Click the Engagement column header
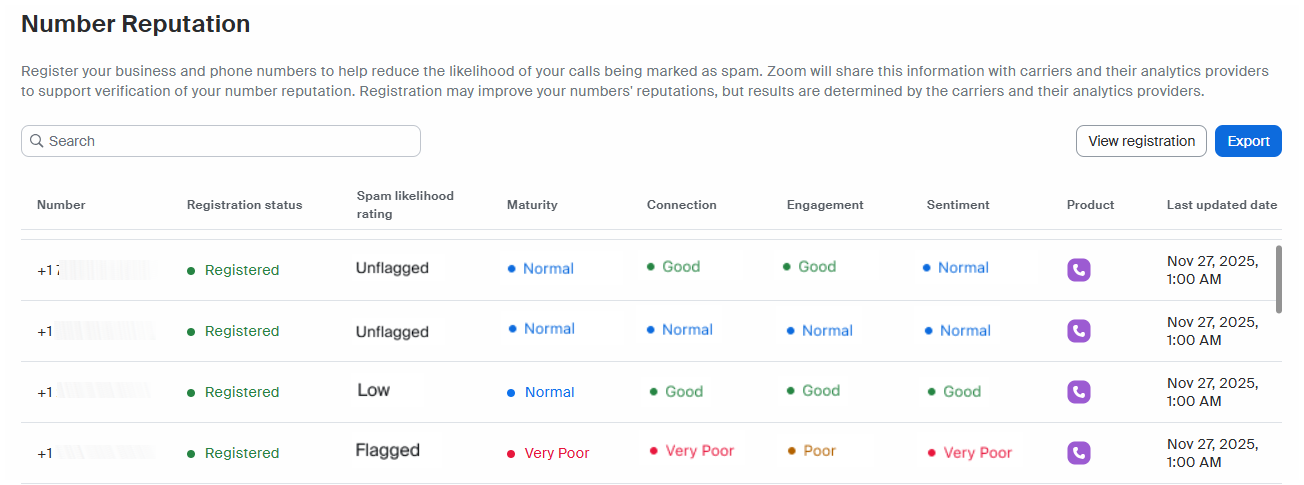 click(x=825, y=205)
